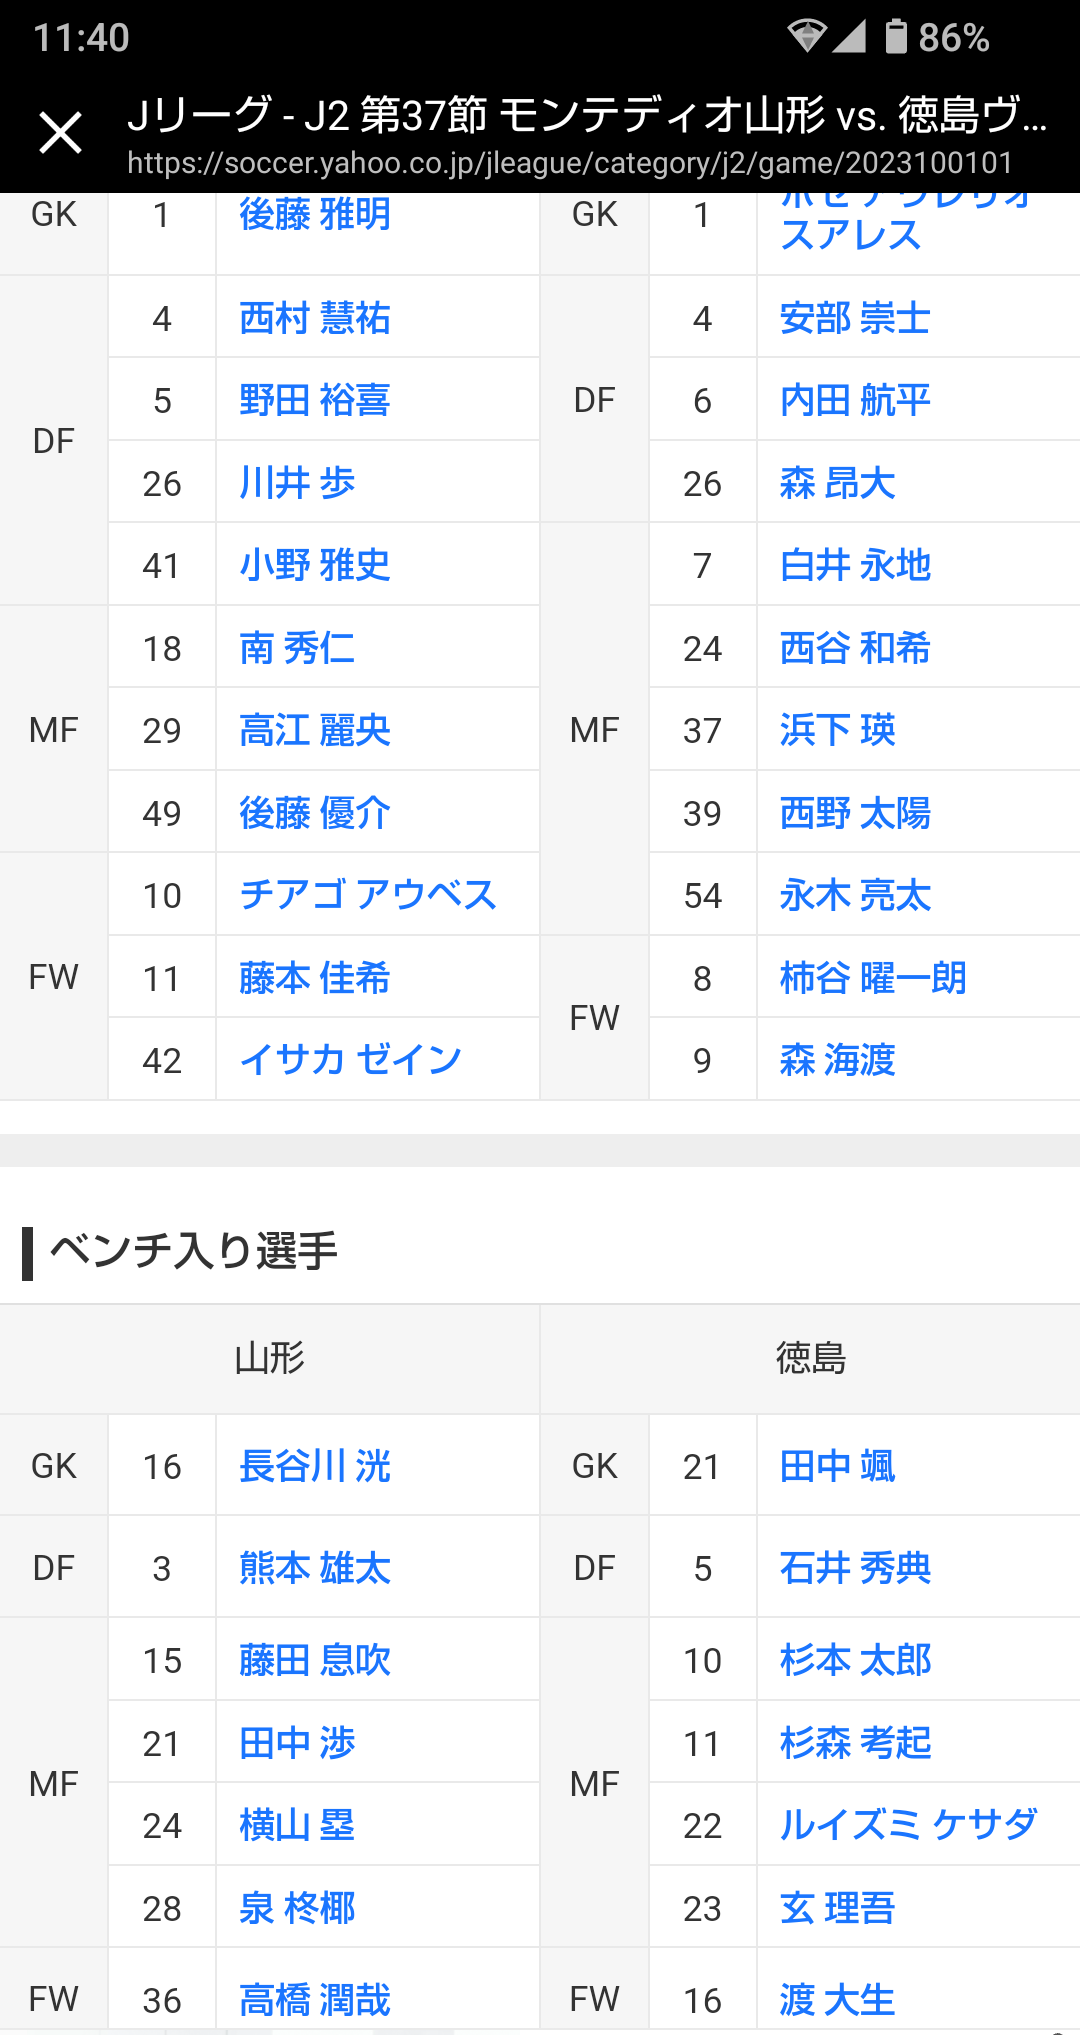Open ルイズミ ケサダ player page
The image size is (1080, 2035).
(x=908, y=1825)
